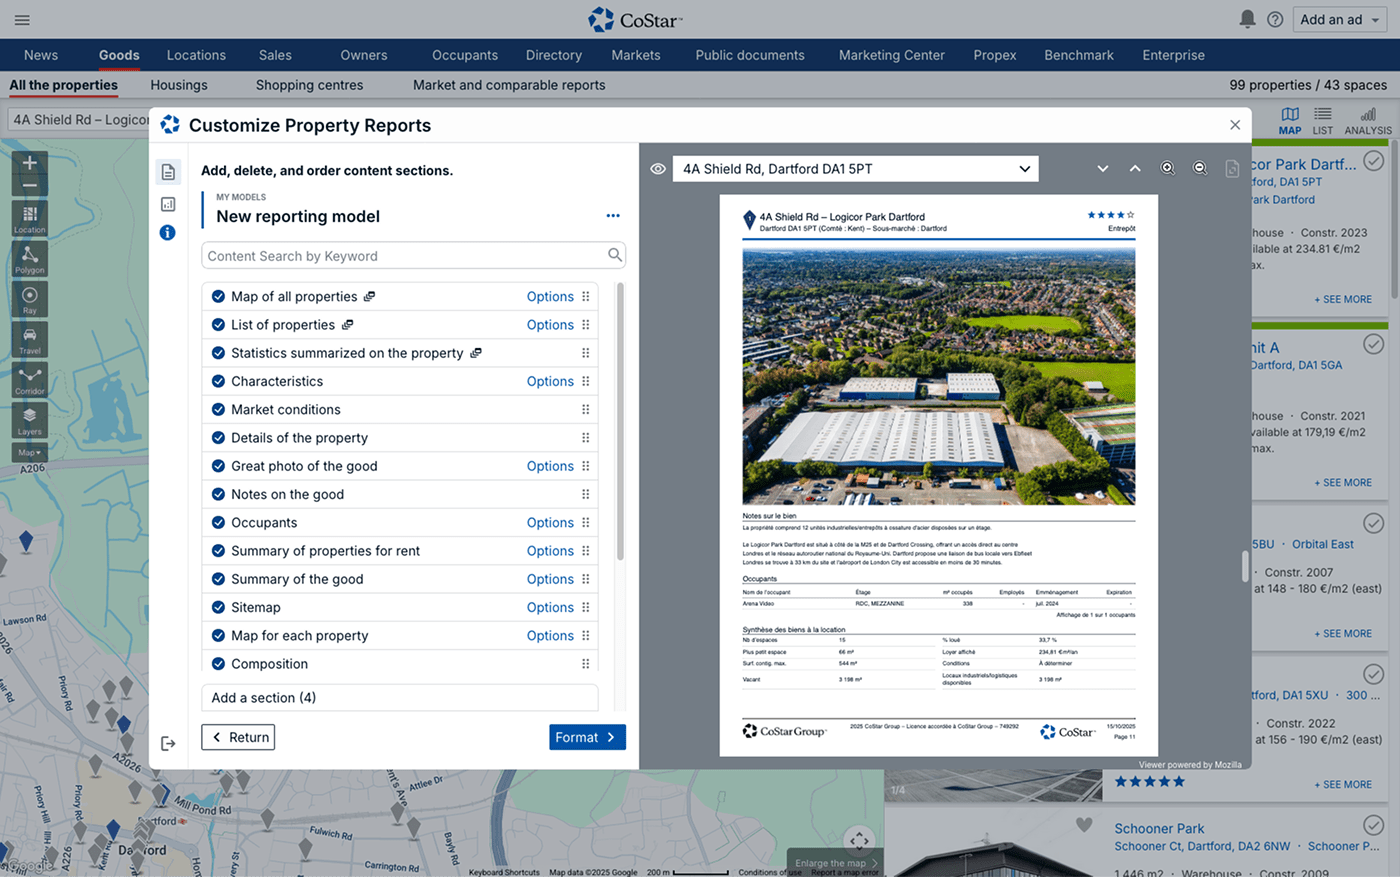Viewport: 1400px width, 877px height.
Task: Uncheck the Market conditions section
Action: (x=218, y=409)
